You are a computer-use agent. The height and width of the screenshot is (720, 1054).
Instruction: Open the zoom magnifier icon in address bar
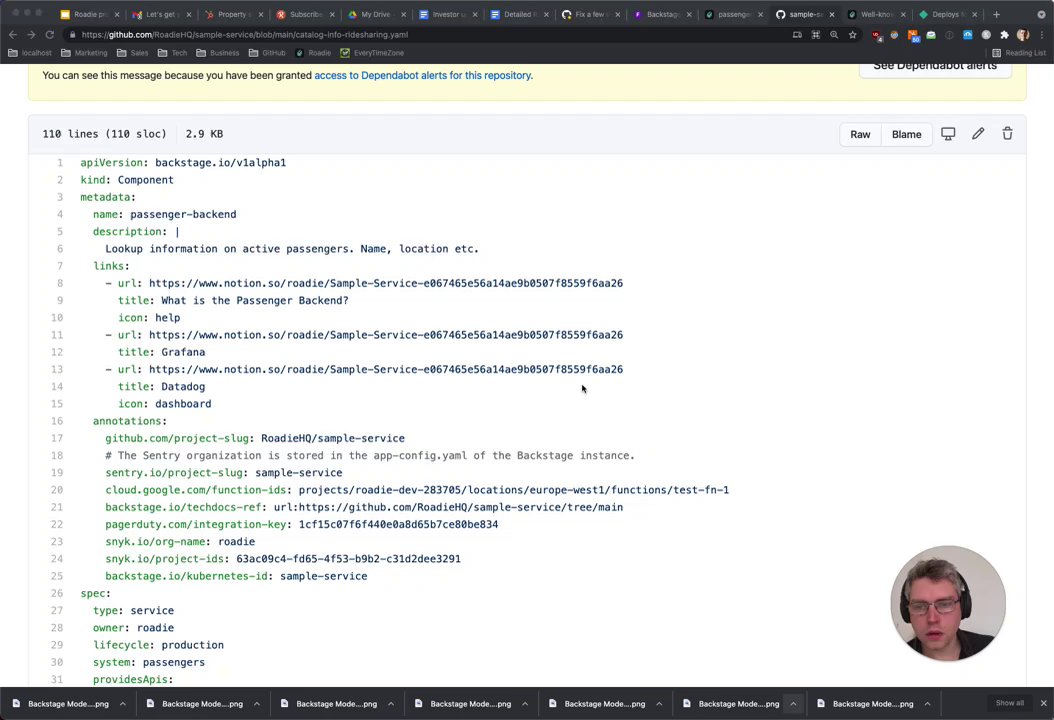tap(834, 35)
